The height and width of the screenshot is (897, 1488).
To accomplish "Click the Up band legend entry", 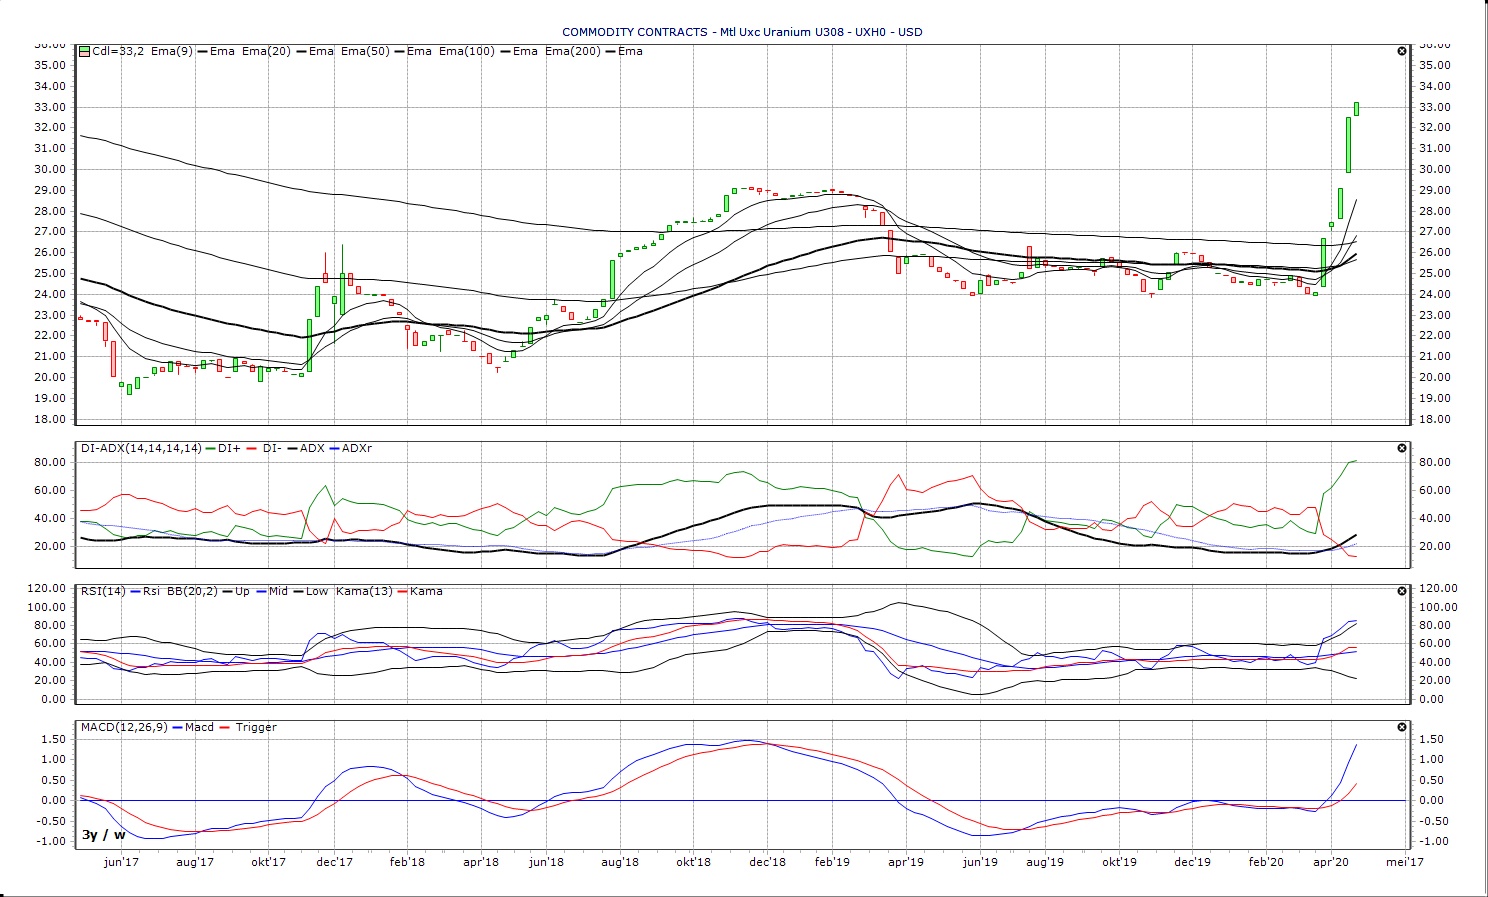I will pos(236,591).
